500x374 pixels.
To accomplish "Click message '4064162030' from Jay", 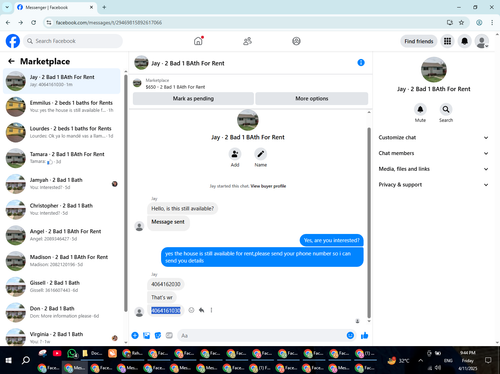I will pyautogui.click(x=166, y=284).
